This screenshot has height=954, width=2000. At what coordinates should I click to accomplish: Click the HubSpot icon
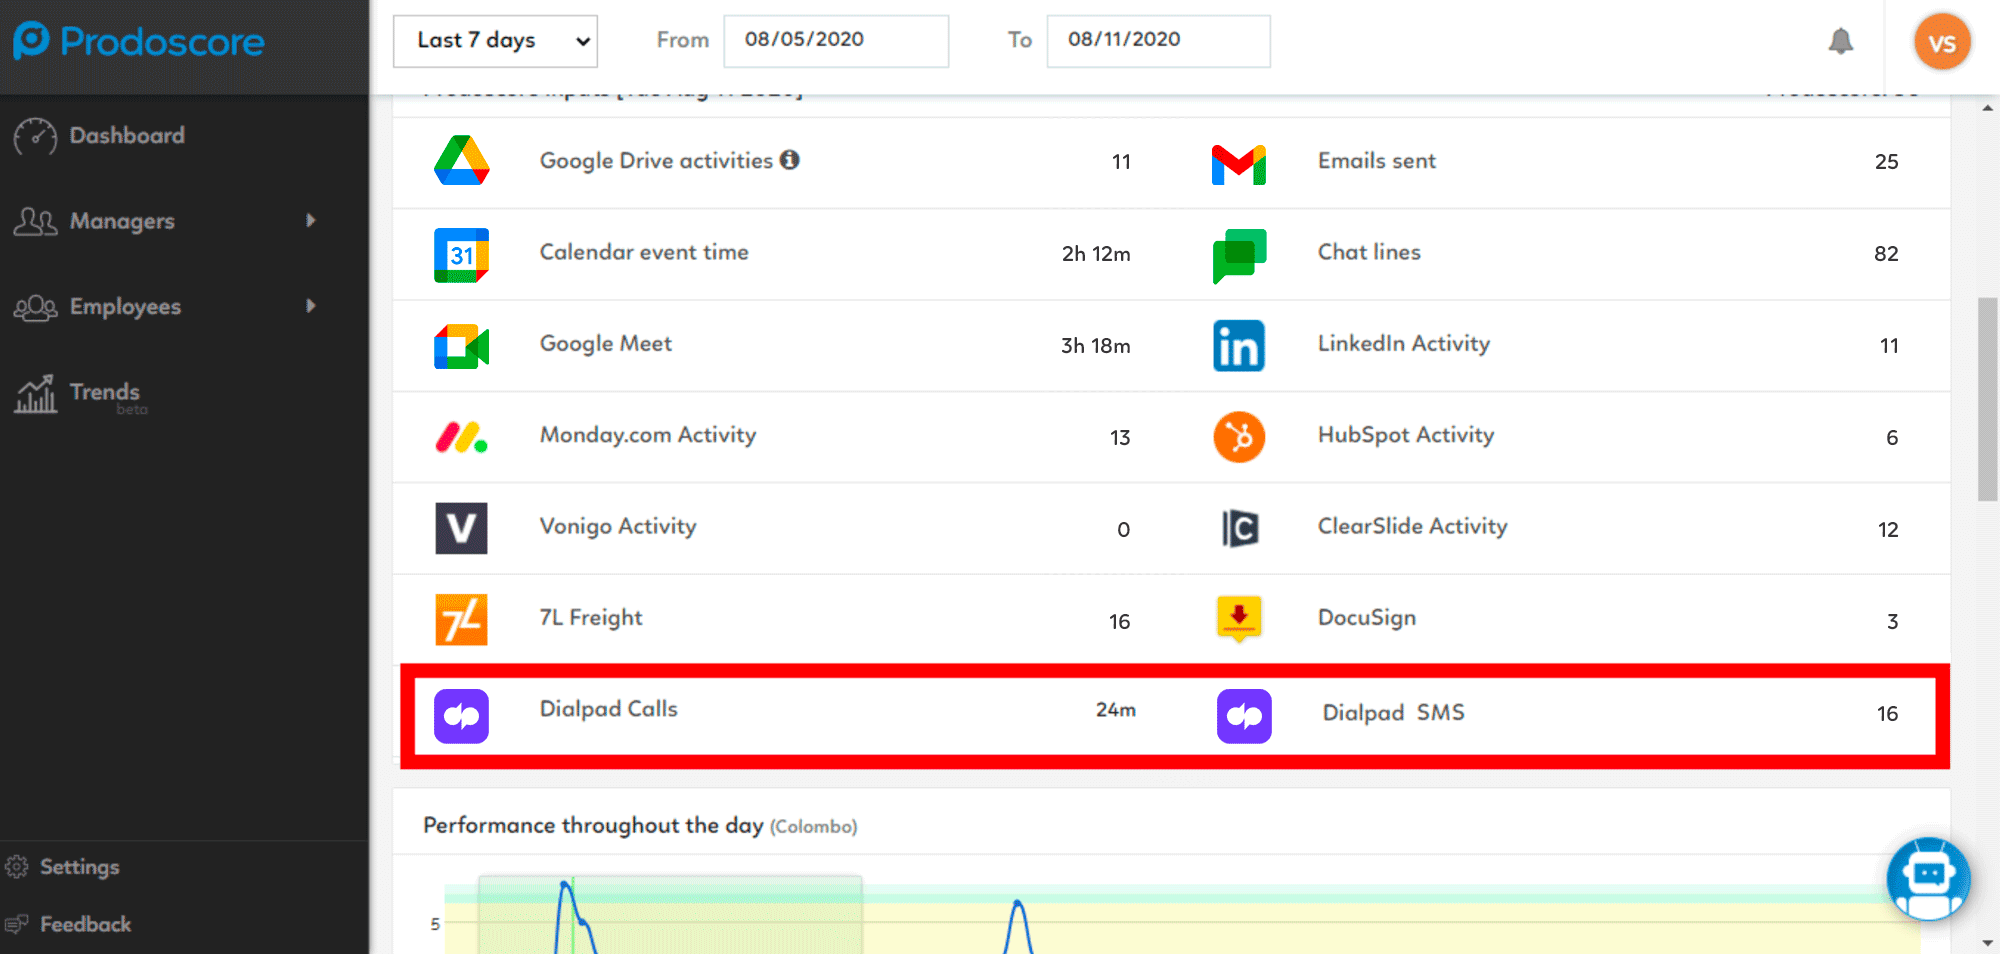(1239, 437)
